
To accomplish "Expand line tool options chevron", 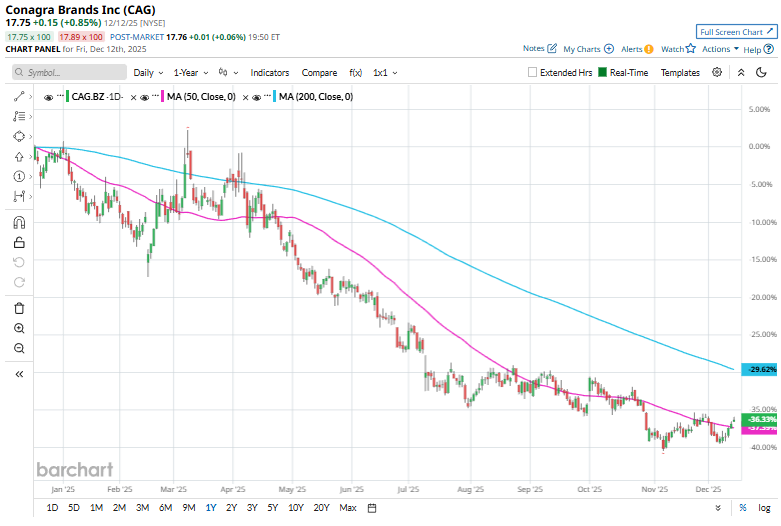I will point(31,97).
